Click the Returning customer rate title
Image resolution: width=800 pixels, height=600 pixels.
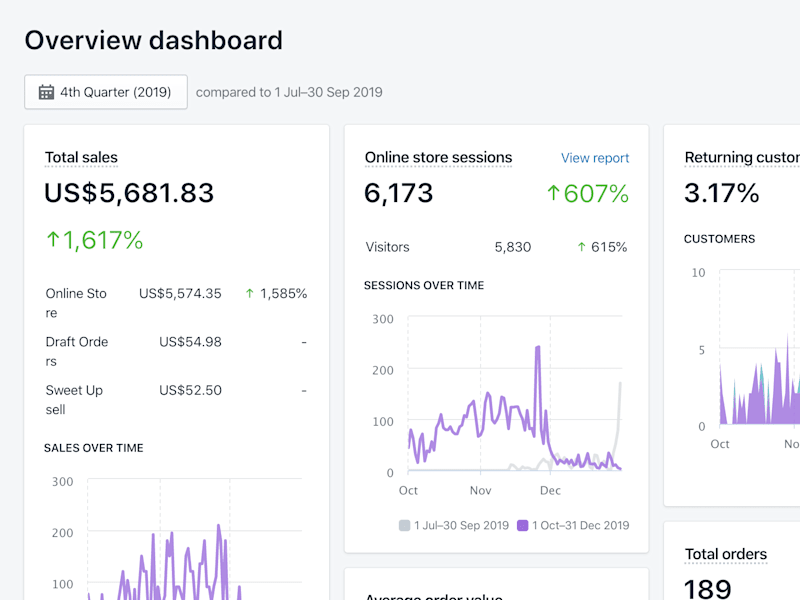742,158
